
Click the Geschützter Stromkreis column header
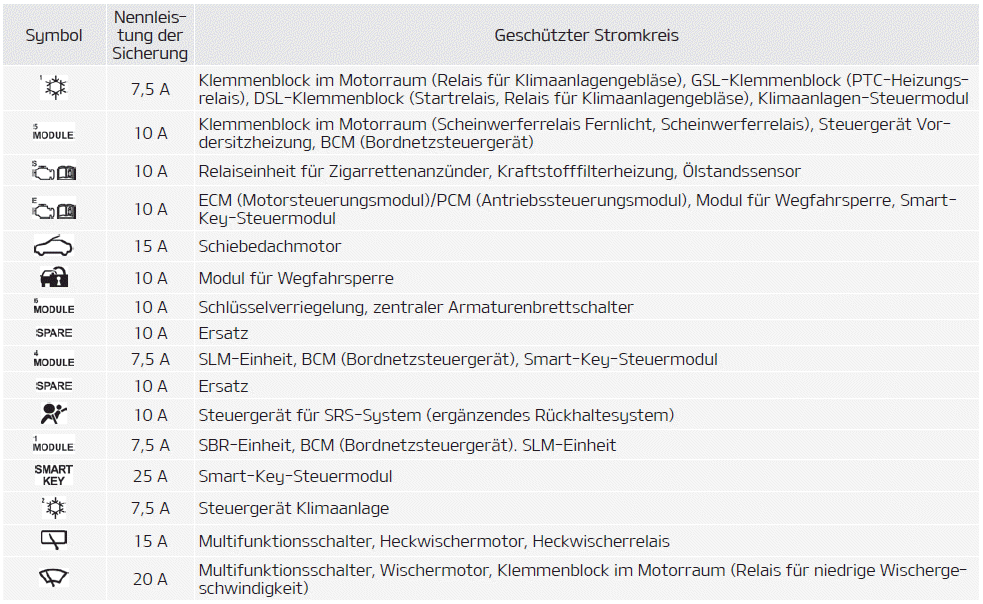[x=586, y=35]
